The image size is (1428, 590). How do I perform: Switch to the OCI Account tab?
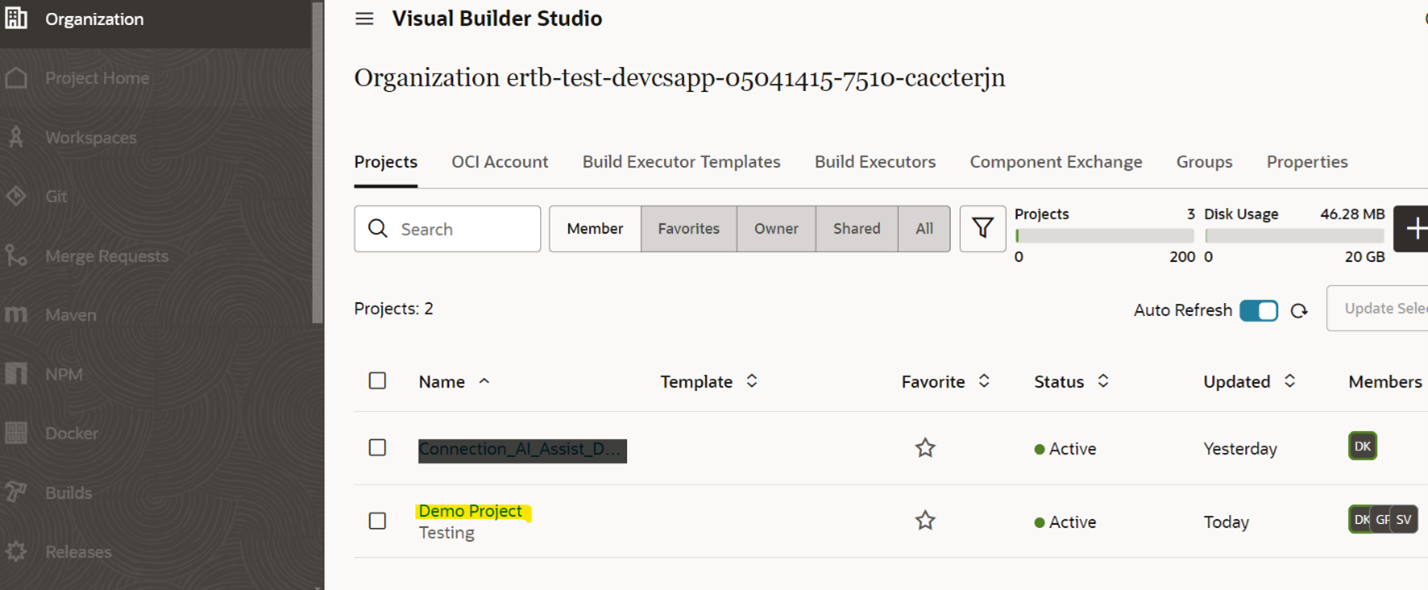(x=499, y=162)
